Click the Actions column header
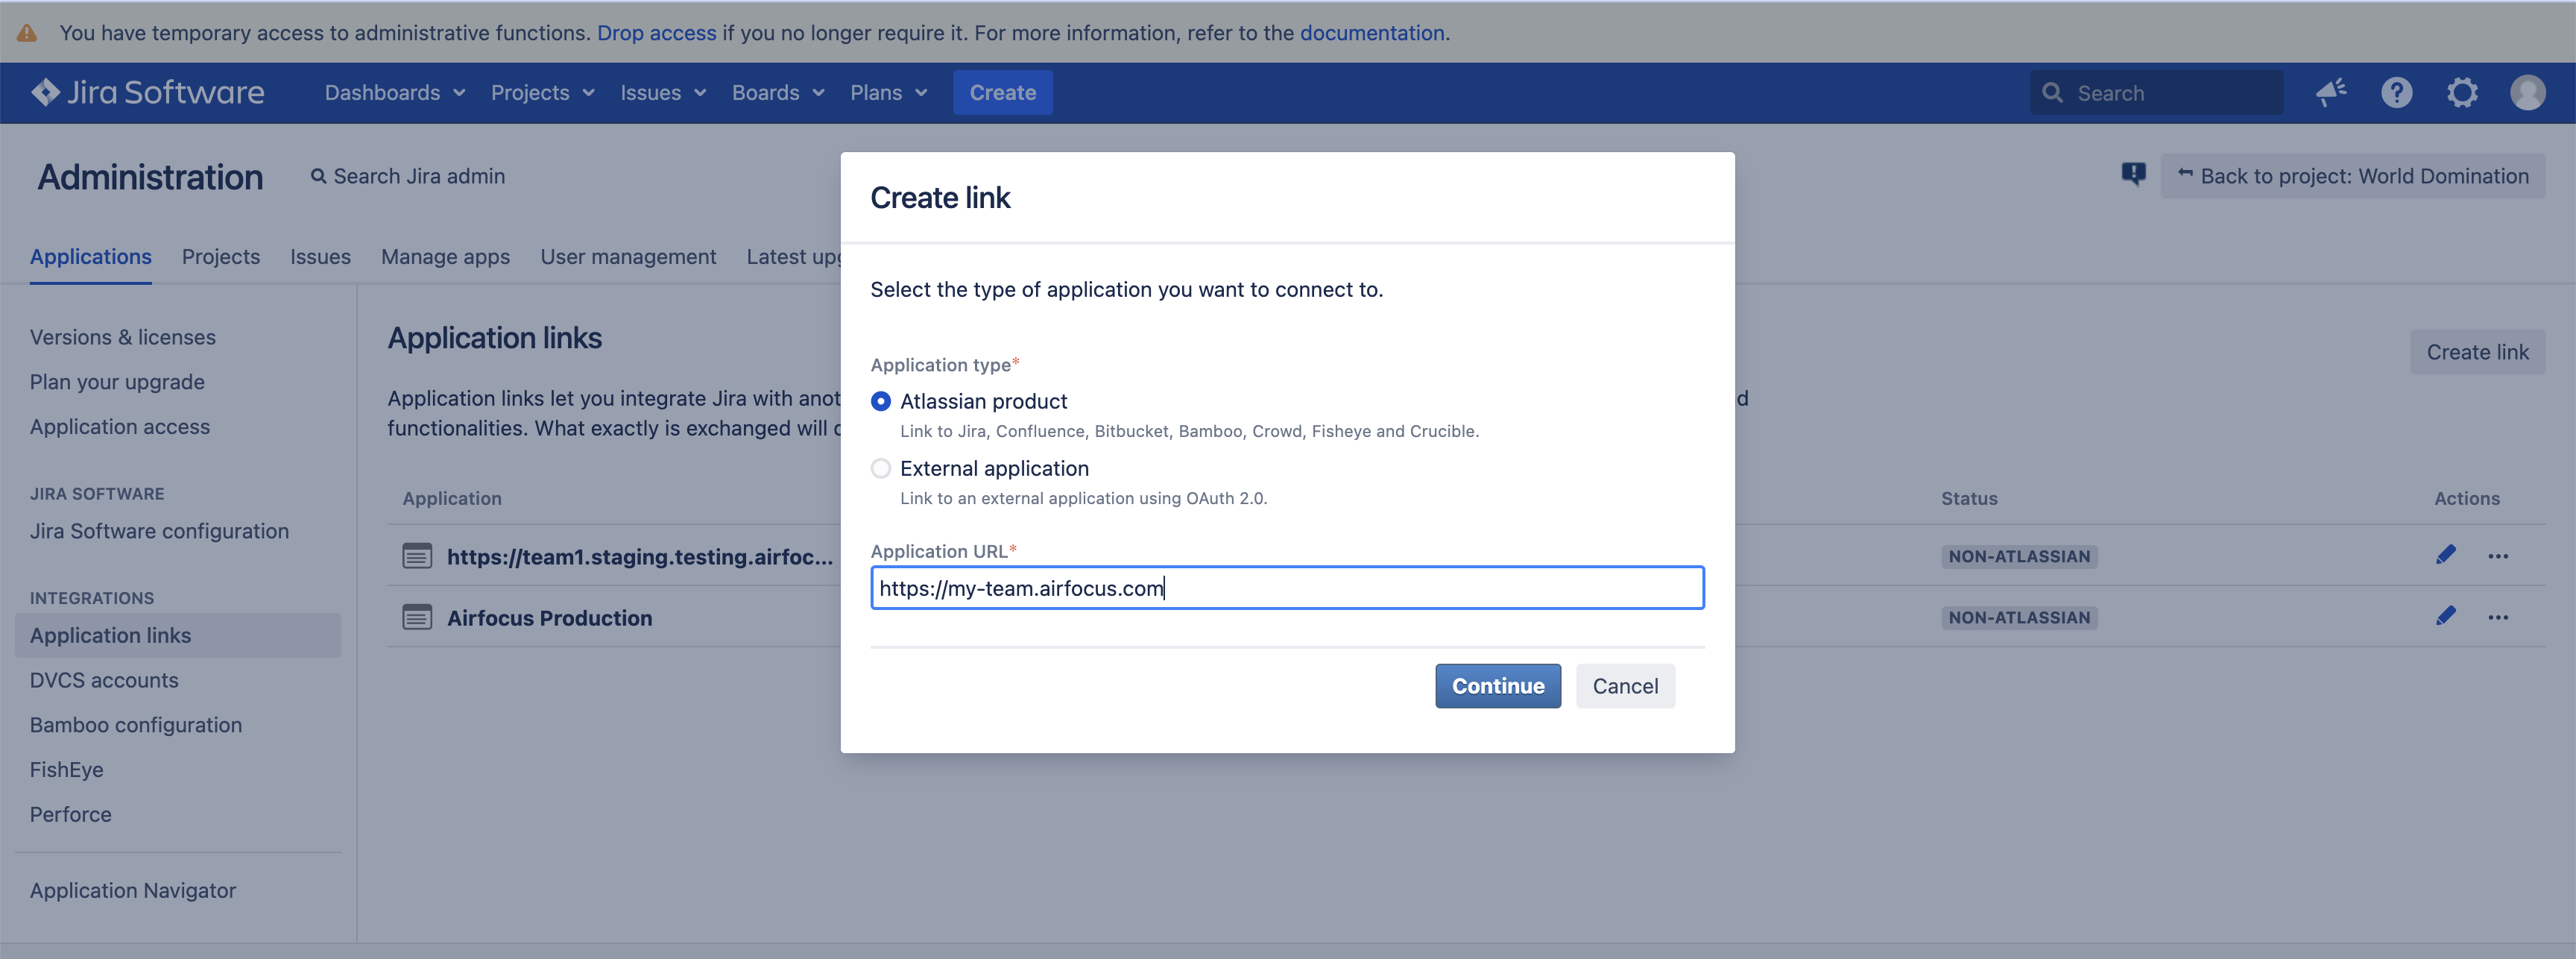The height and width of the screenshot is (959, 2576). coord(2466,498)
